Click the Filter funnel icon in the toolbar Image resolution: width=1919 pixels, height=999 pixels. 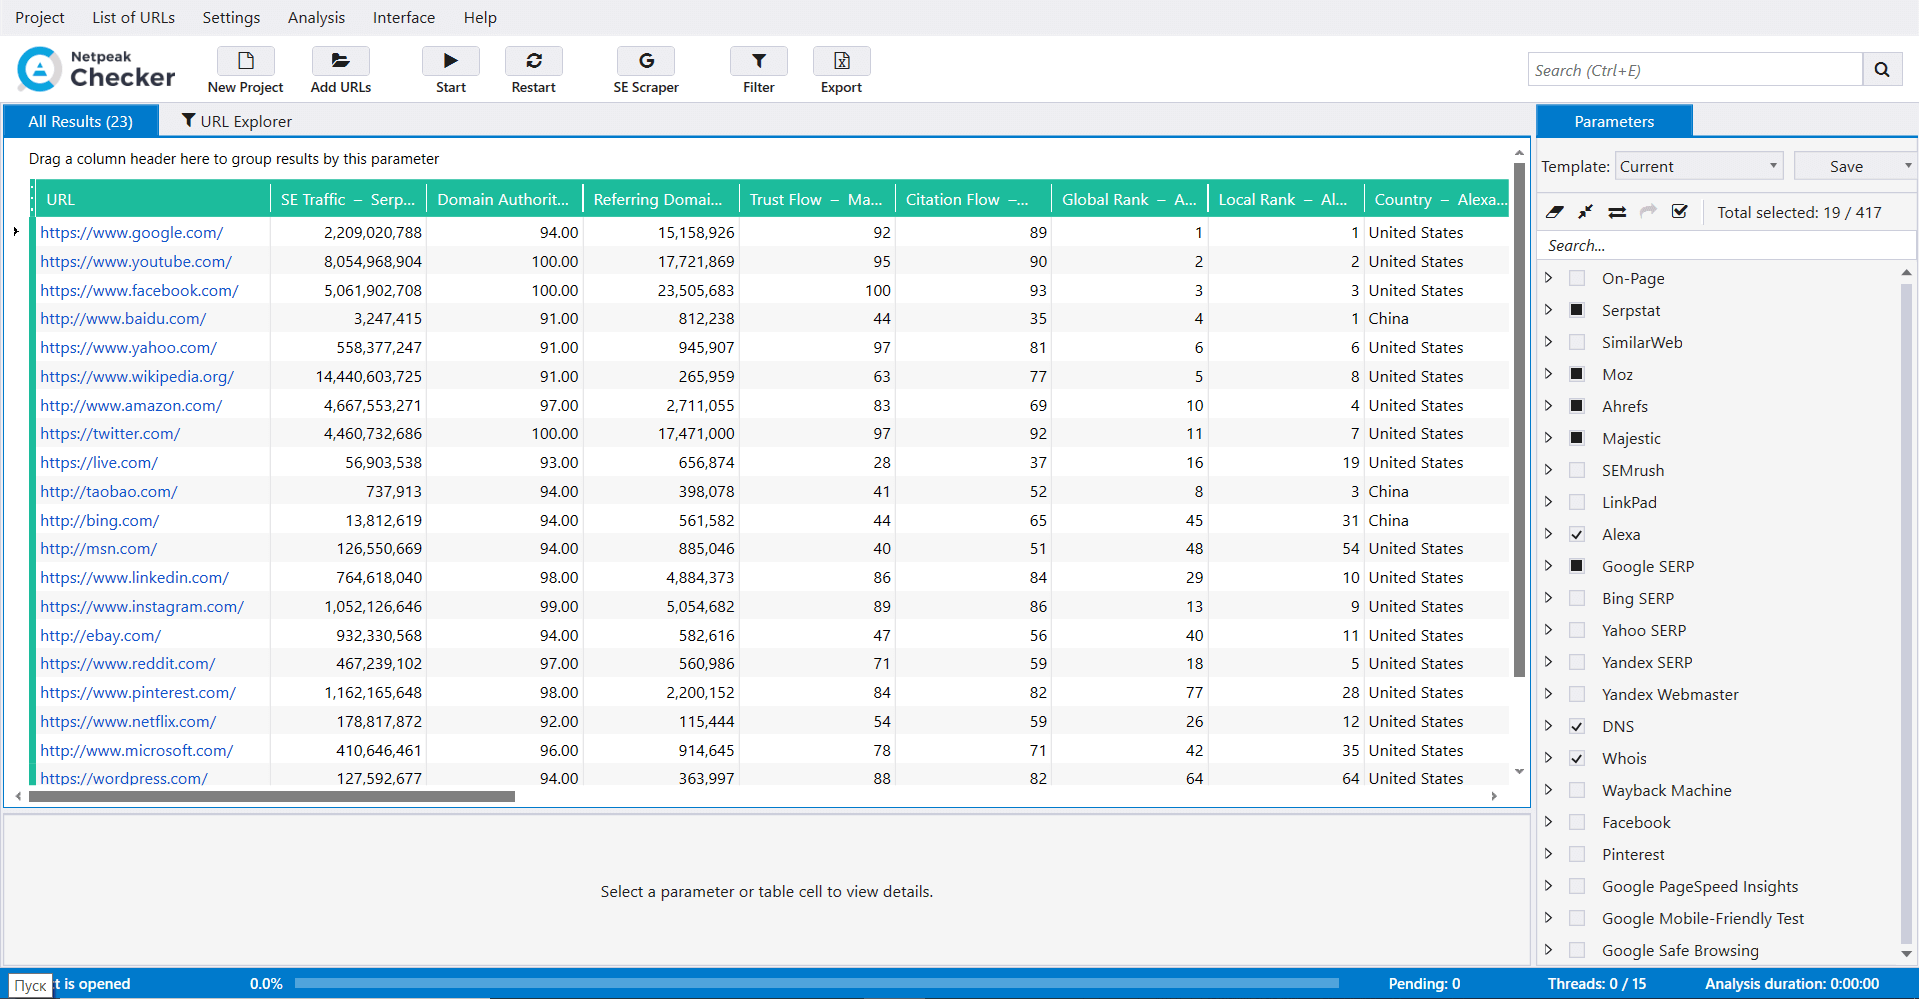(x=759, y=61)
